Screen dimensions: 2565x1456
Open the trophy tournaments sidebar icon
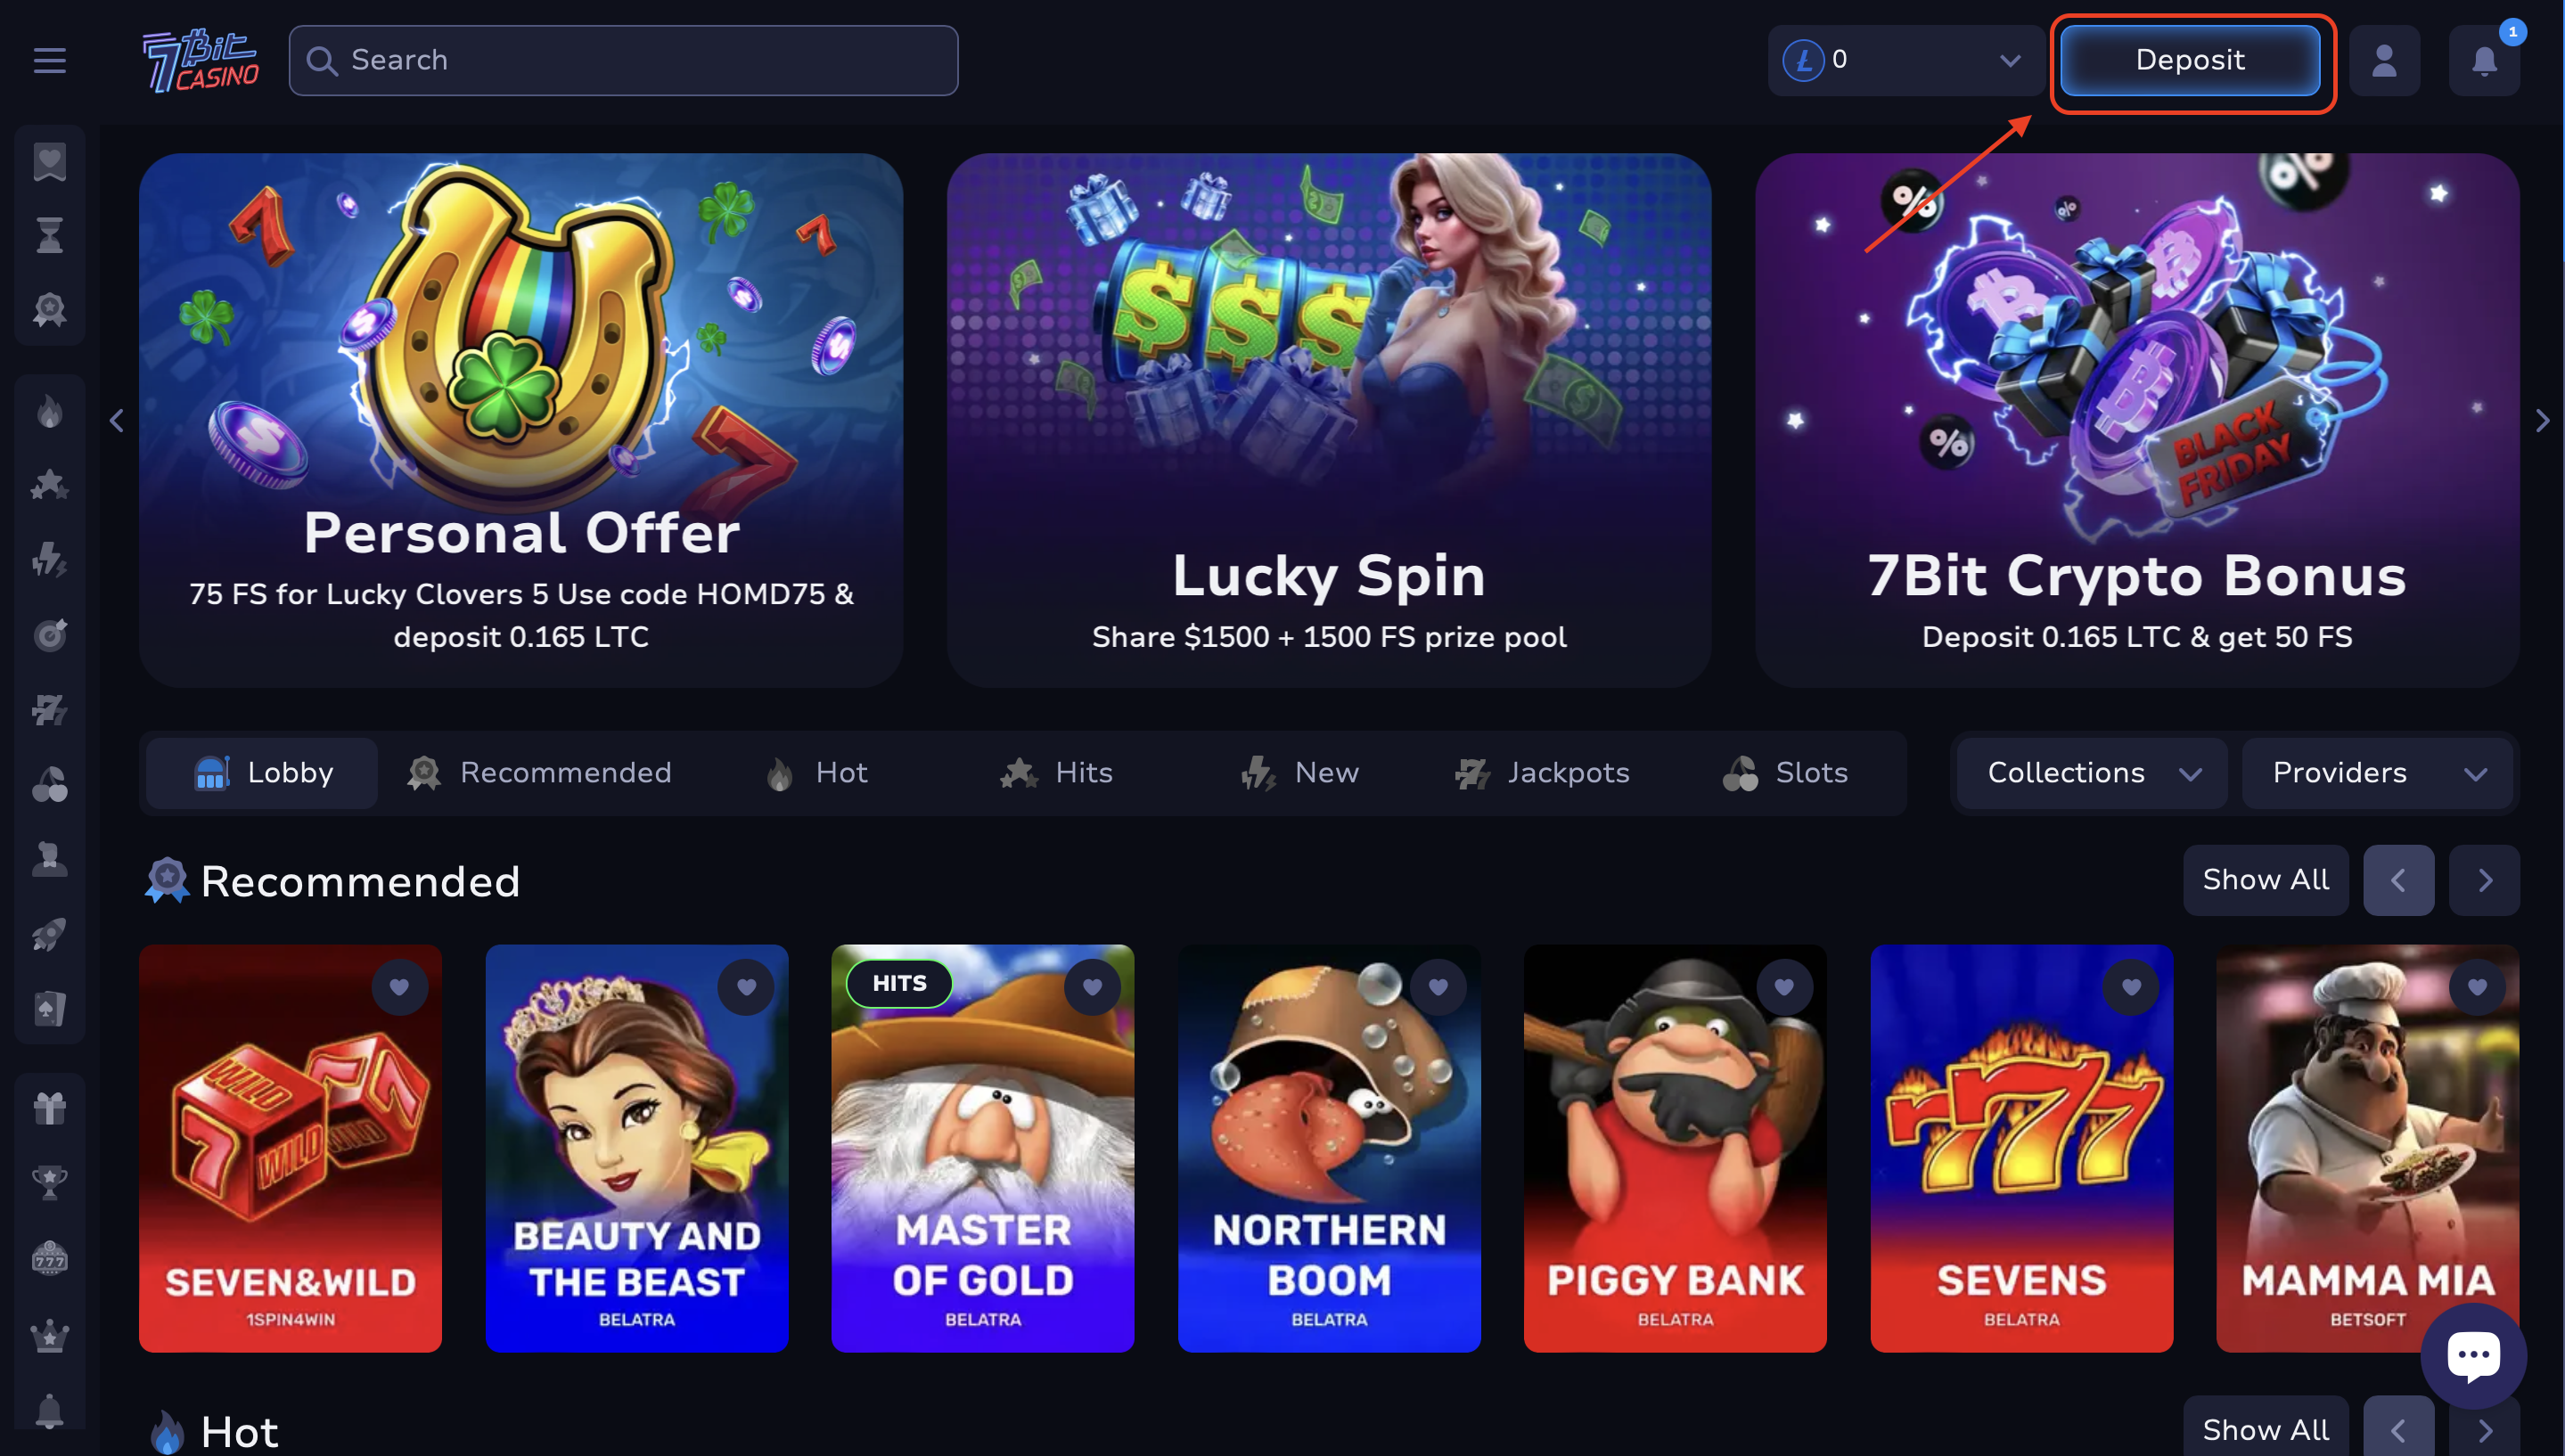point(49,1182)
